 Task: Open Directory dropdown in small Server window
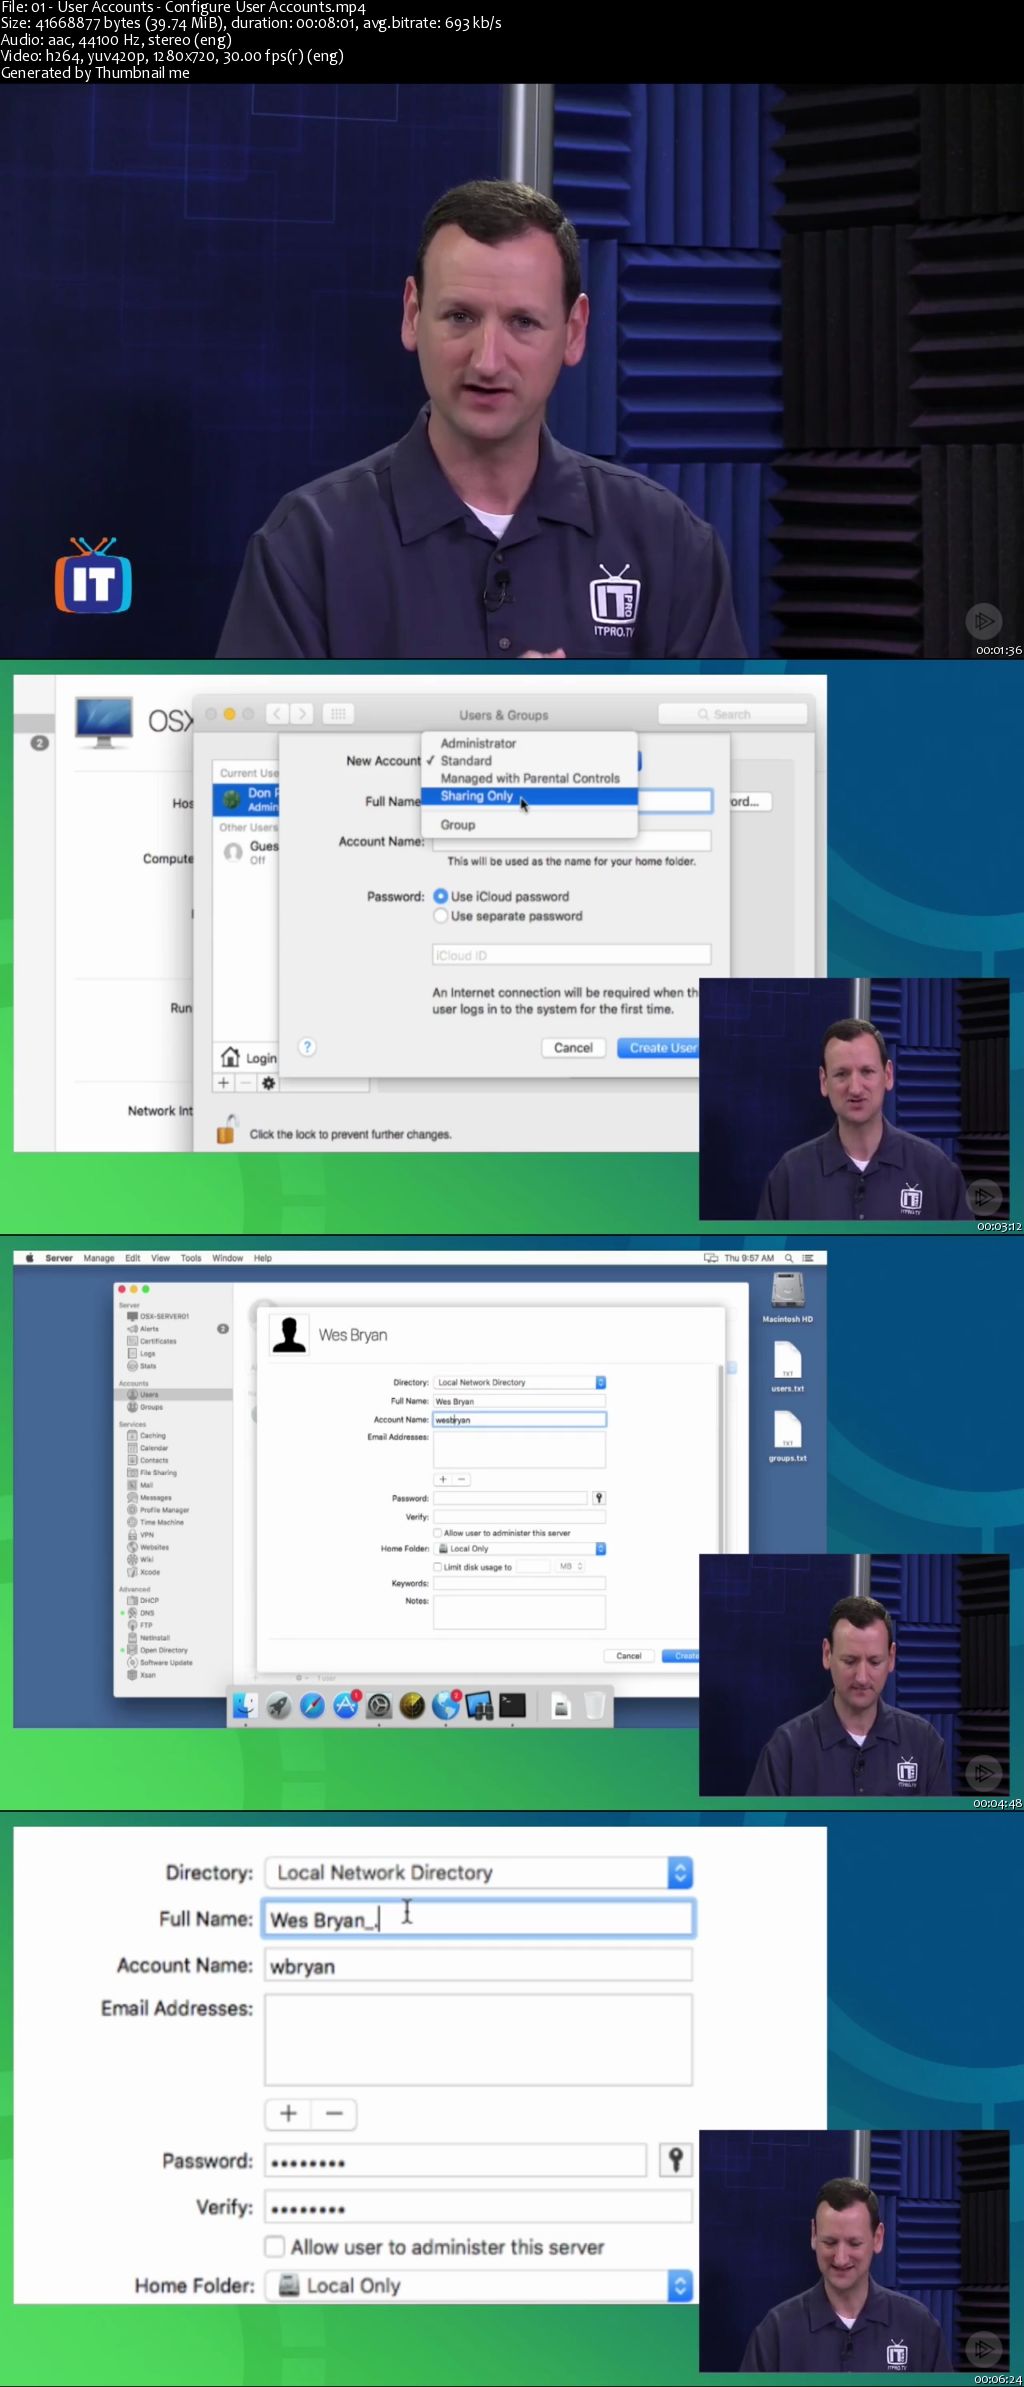tap(520, 1382)
